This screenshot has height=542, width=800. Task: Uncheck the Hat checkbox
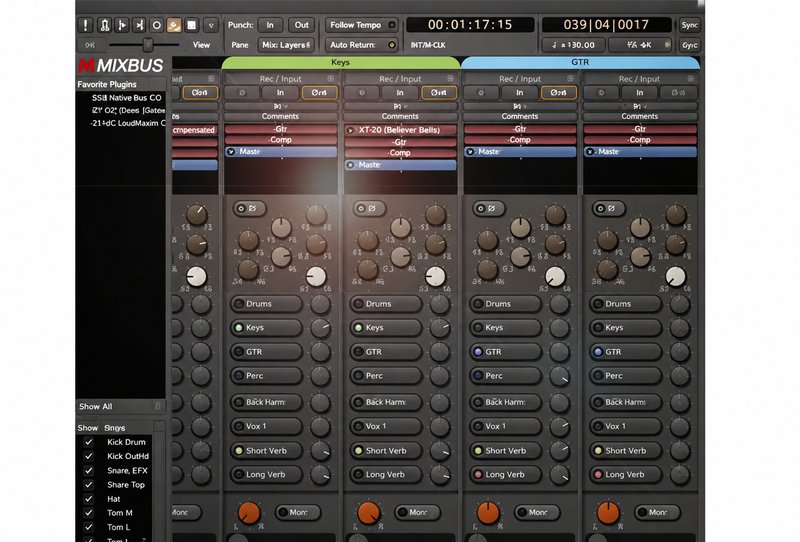coord(89,499)
